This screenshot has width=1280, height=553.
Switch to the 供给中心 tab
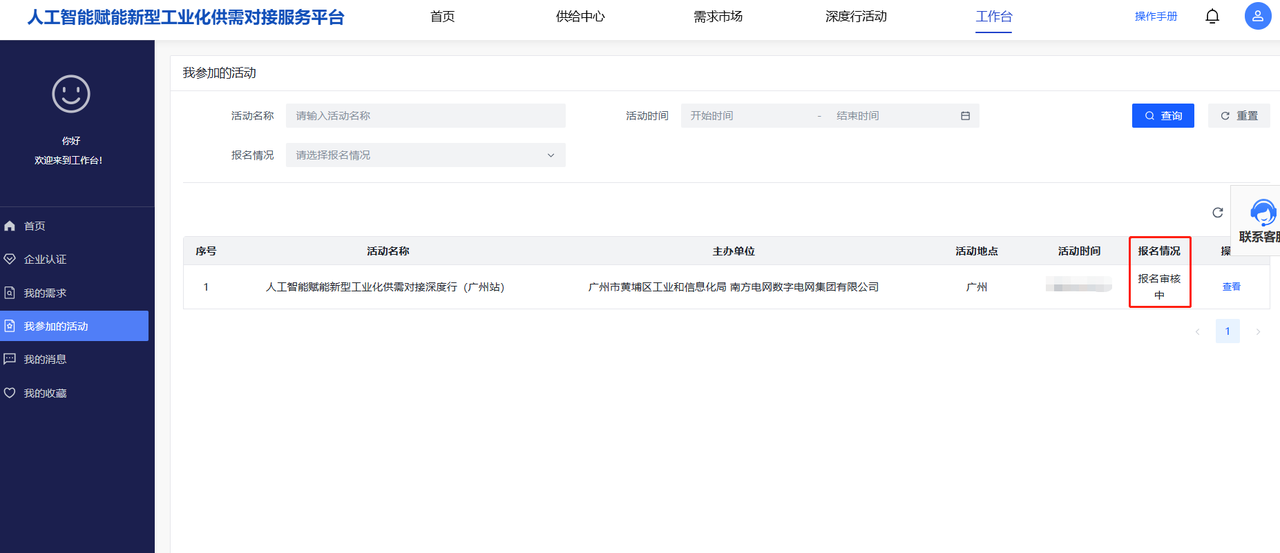click(x=580, y=16)
